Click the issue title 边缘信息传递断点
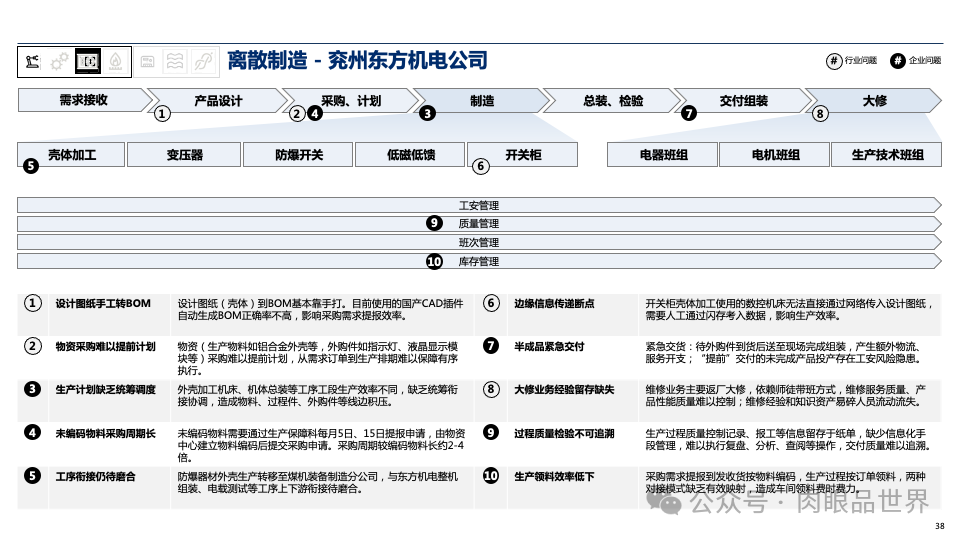The width and height of the screenshot is (960, 540). pyautogui.click(x=554, y=303)
